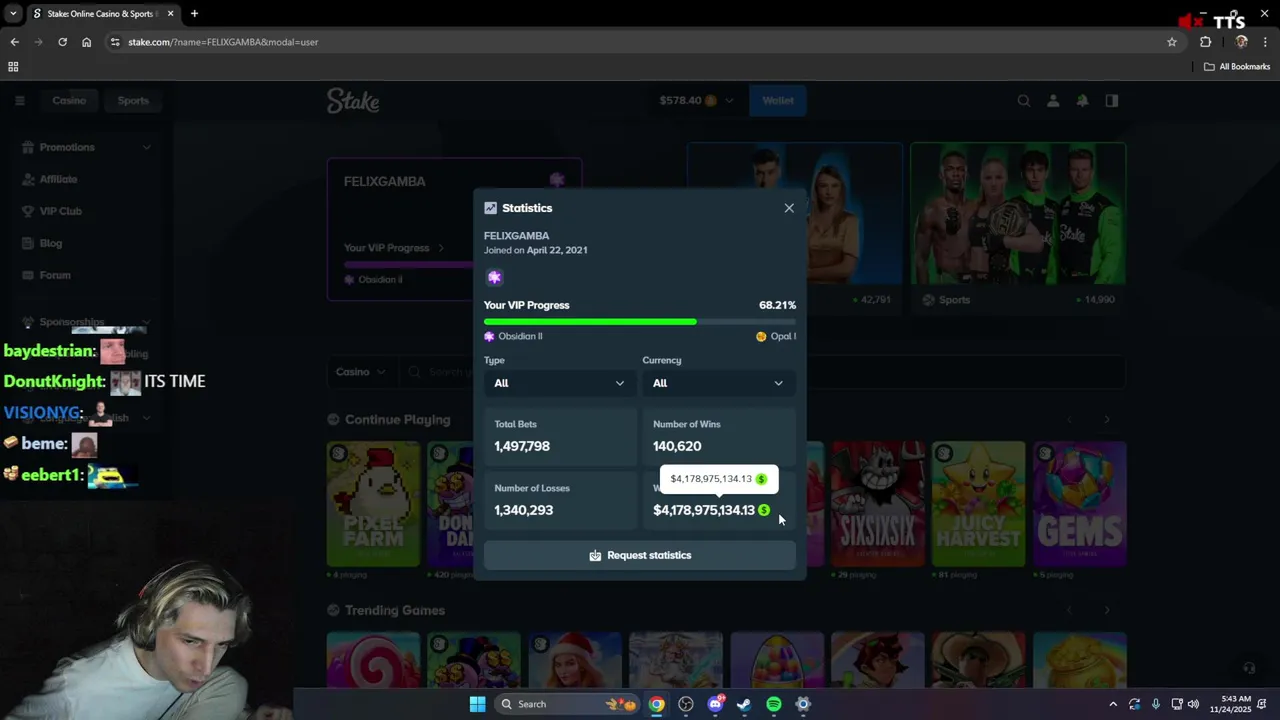Open the Windows Start menu
Image resolution: width=1280 pixels, height=720 pixels.
pyautogui.click(x=477, y=704)
